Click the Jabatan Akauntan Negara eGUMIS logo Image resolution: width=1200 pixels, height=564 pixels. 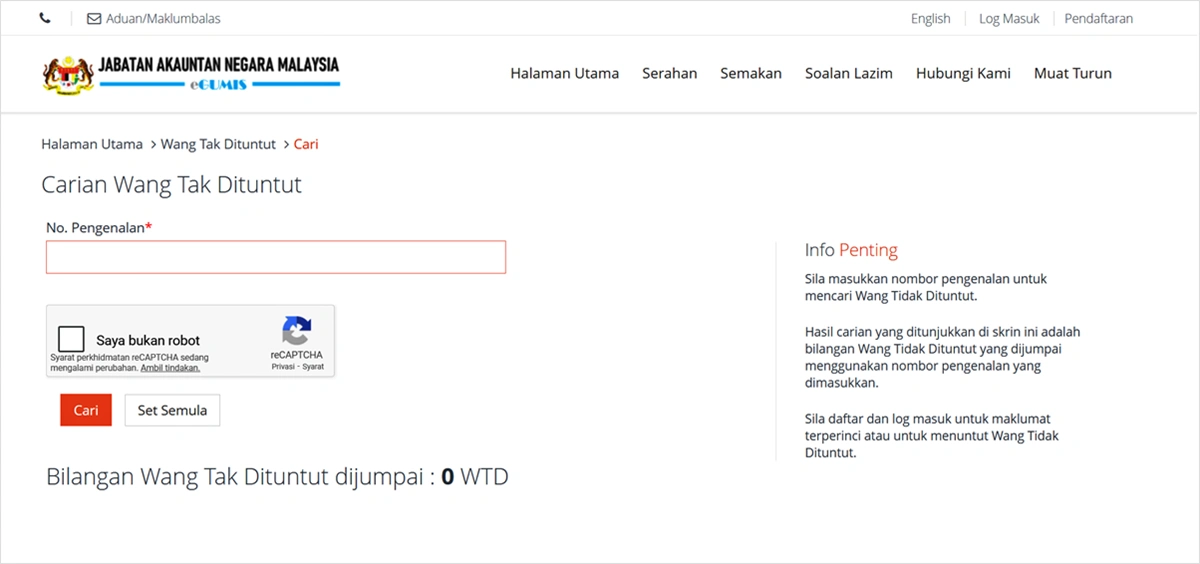coord(191,73)
